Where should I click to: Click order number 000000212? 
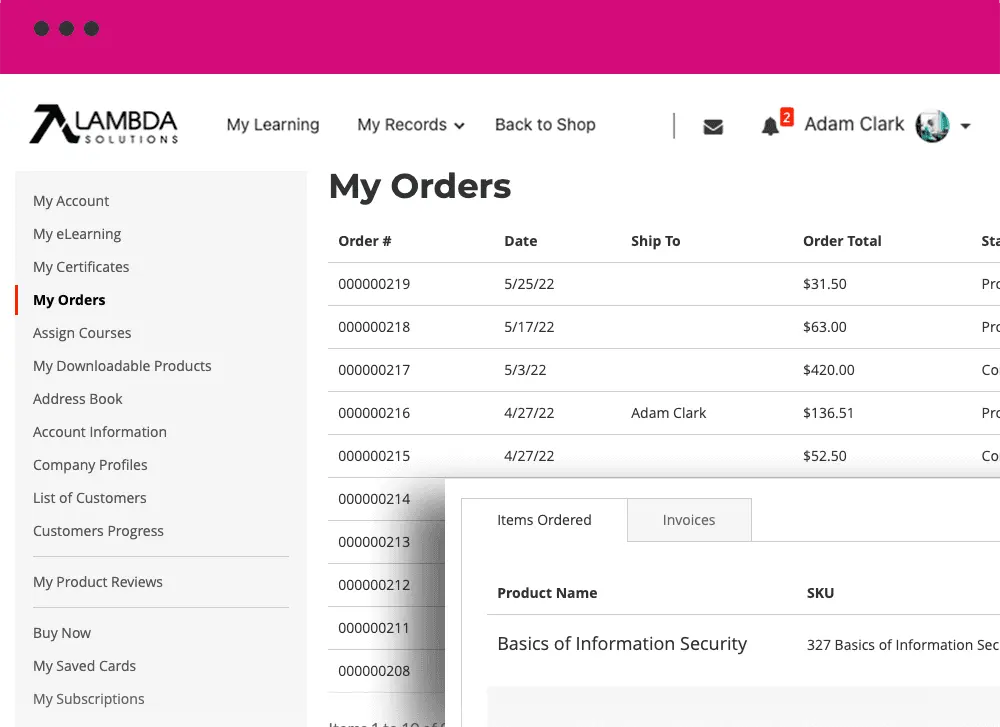pos(374,585)
